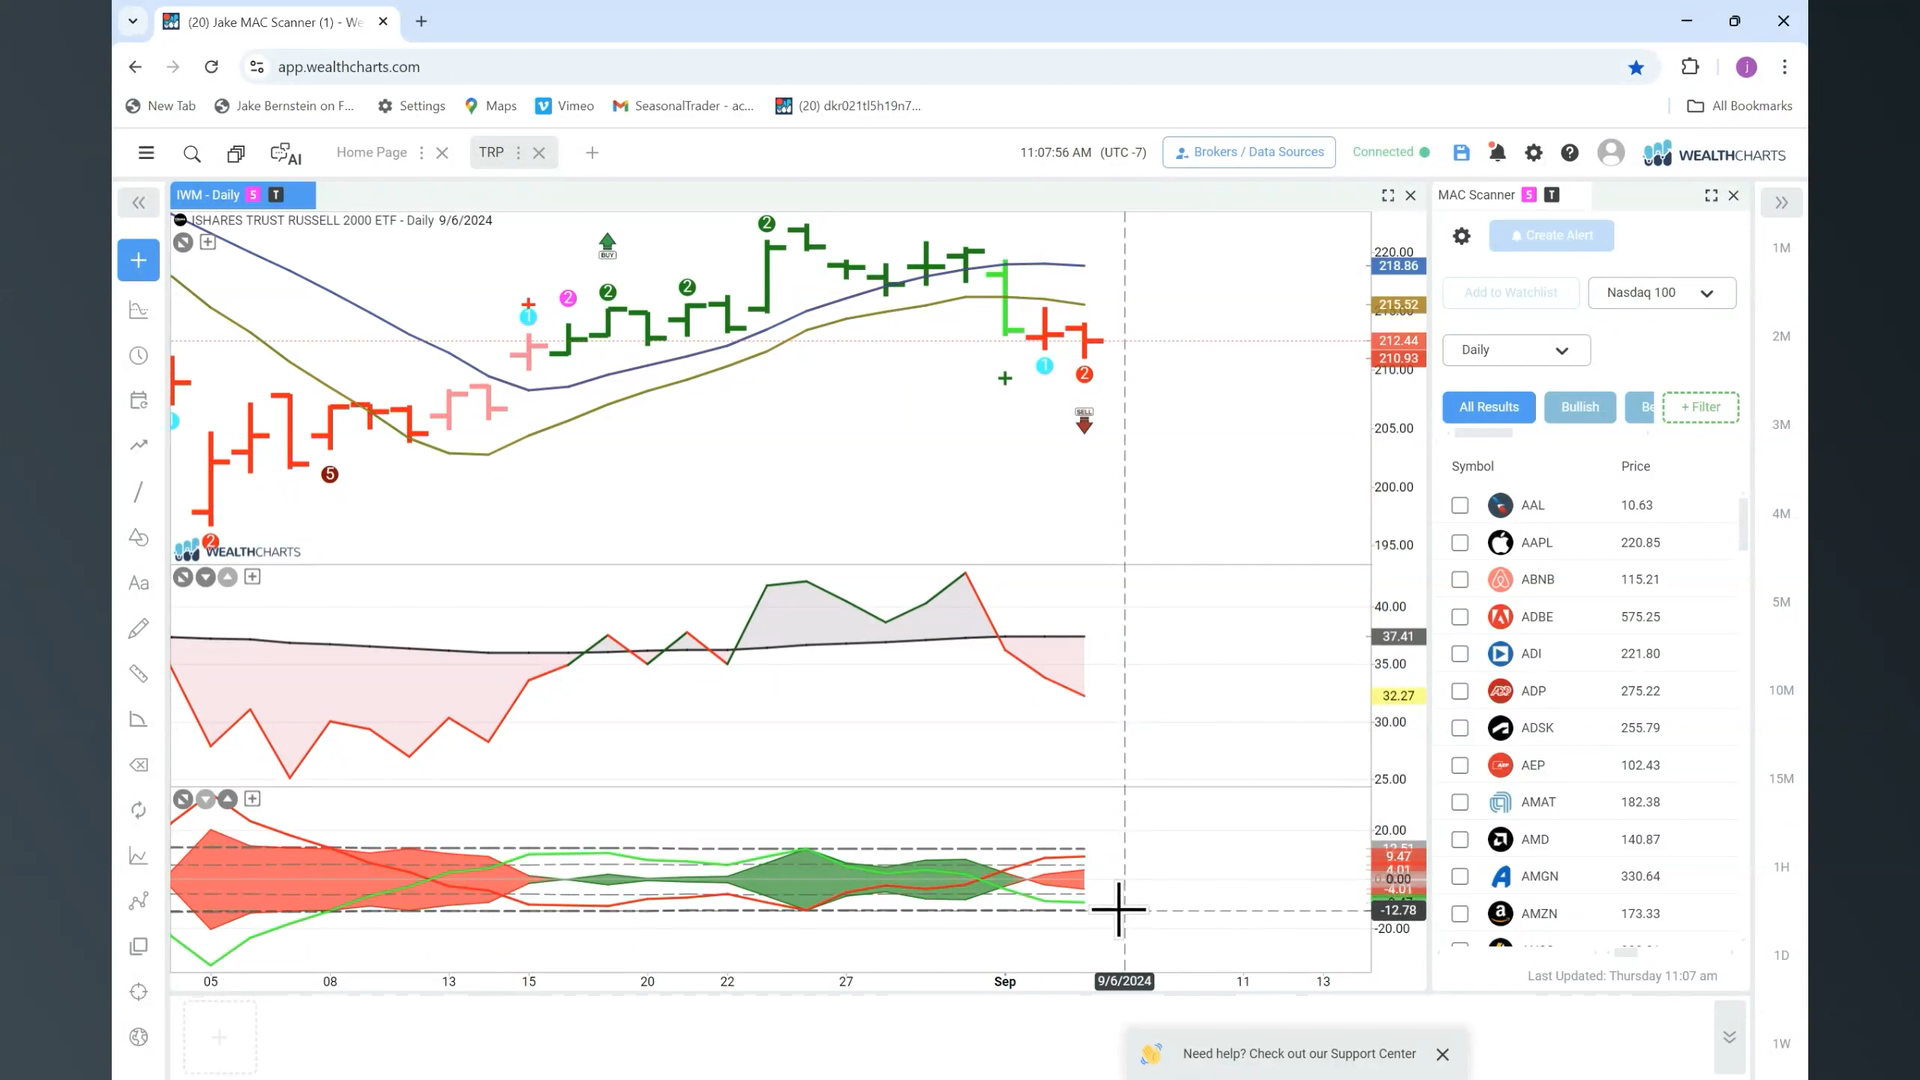Open the Daily timeframe dropdown
The width and height of the screenshot is (1920, 1080).
1516,350
